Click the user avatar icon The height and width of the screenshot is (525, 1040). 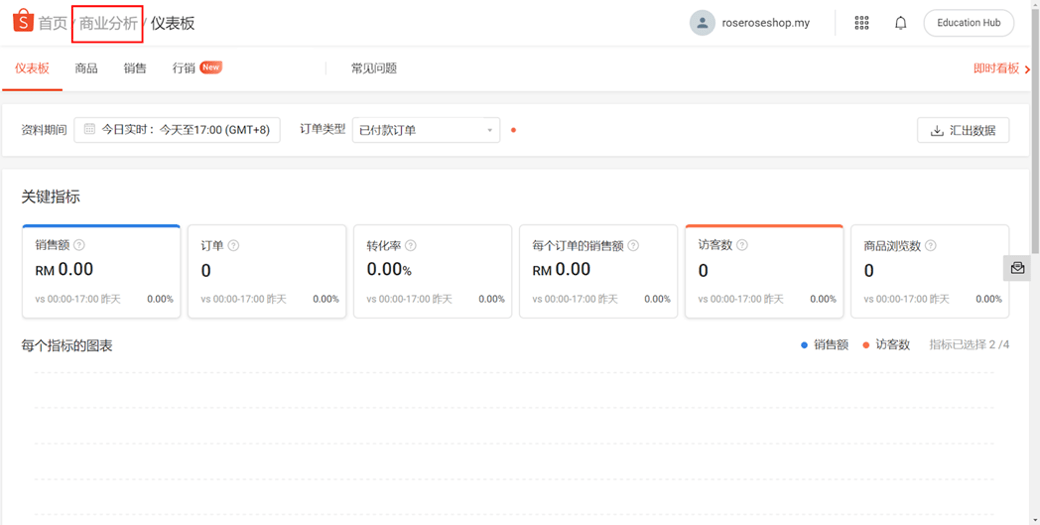pyautogui.click(x=702, y=23)
